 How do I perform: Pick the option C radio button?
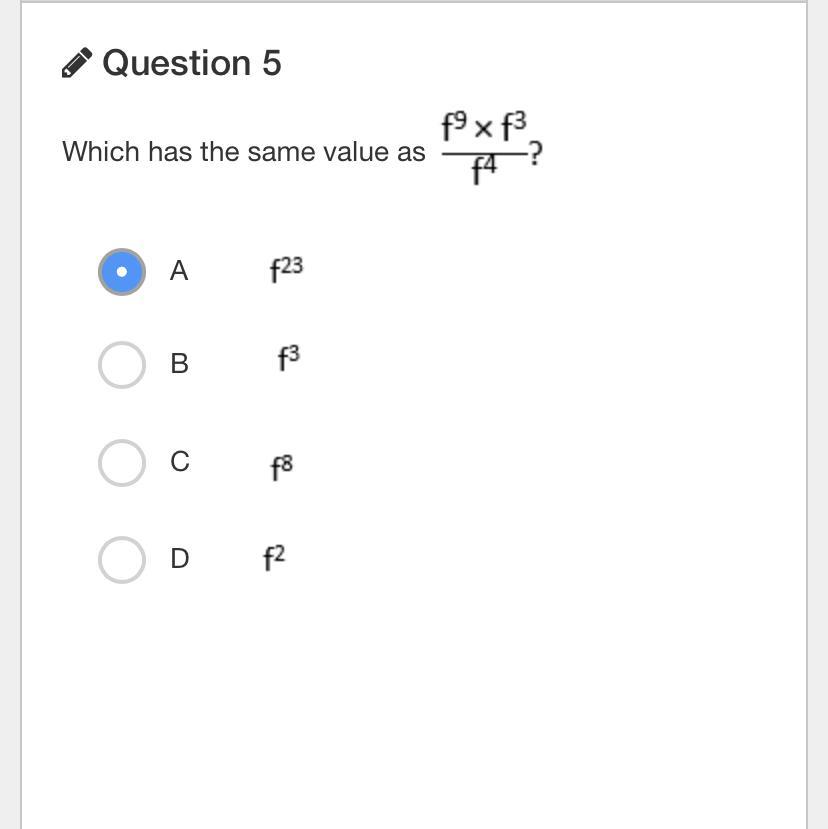(122, 462)
